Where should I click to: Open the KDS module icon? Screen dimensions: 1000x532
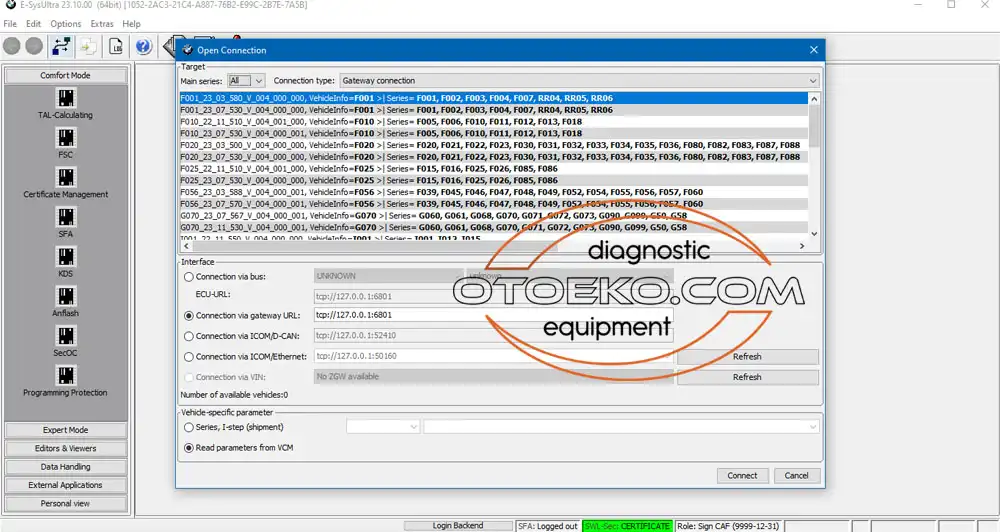pos(66,256)
